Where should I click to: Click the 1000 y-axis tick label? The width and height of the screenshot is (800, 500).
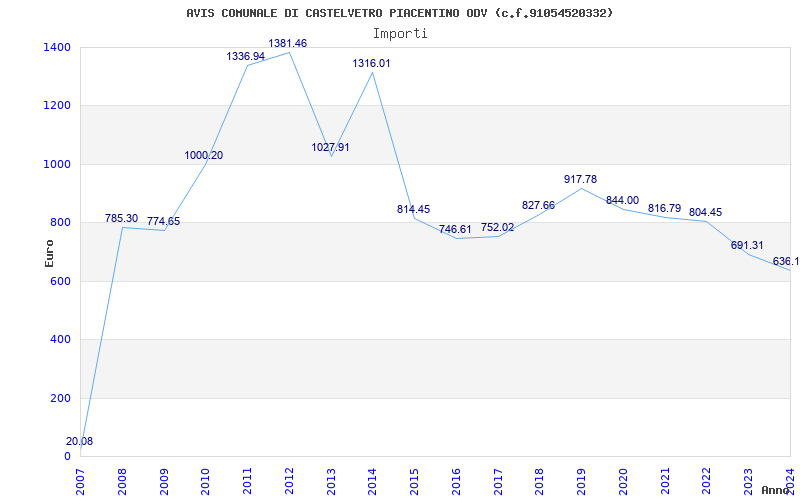tap(58, 164)
